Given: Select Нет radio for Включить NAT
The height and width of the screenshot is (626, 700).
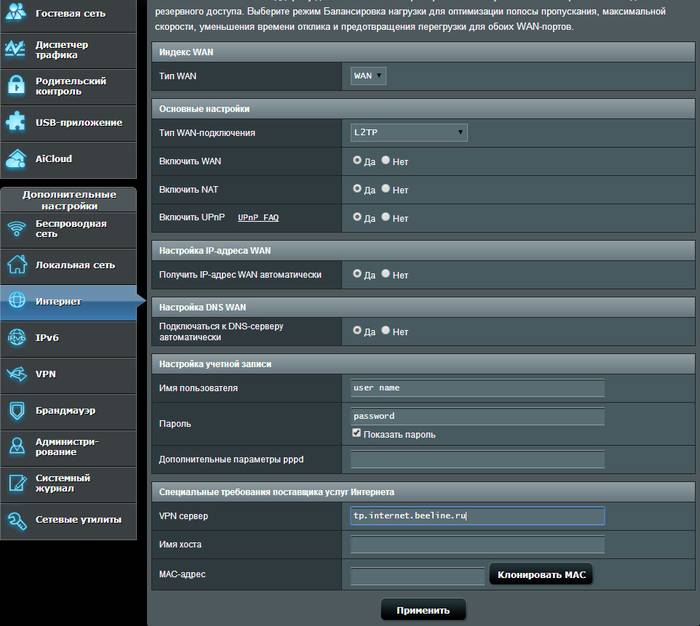Looking at the screenshot, I should coord(386,188).
